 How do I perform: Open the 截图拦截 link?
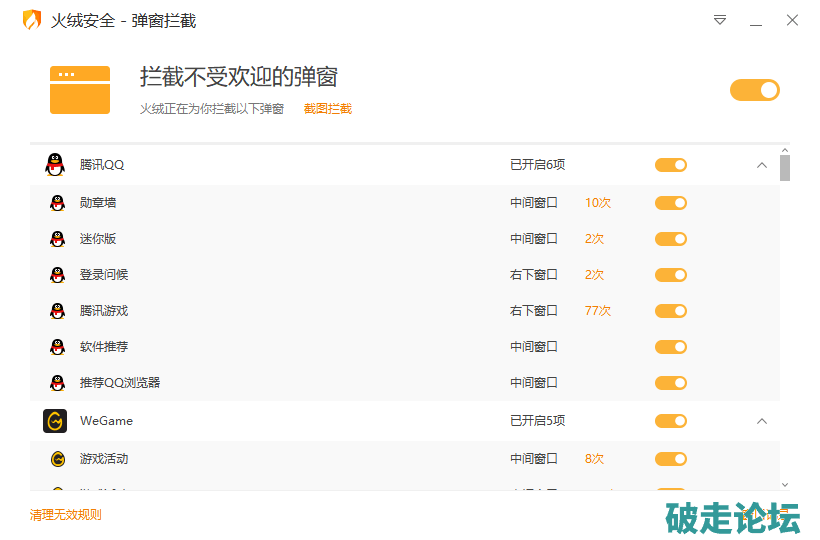(328, 109)
